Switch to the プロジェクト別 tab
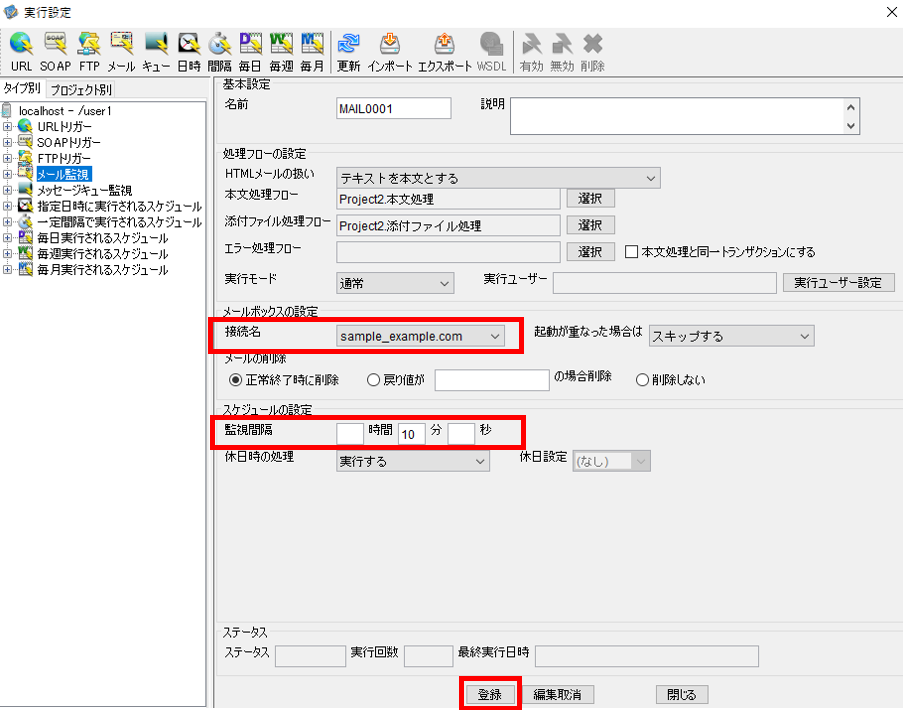Viewport: 903px width, 710px height. [81, 90]
